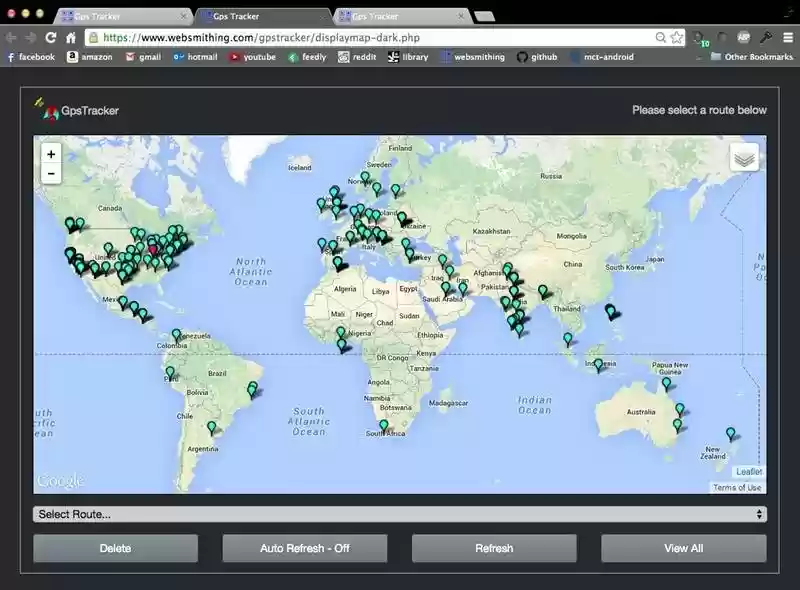Image resolution: width=800 pixels, height=590 pixels.
Task: Open the Other Bookmarks folder
Action: 750,57
